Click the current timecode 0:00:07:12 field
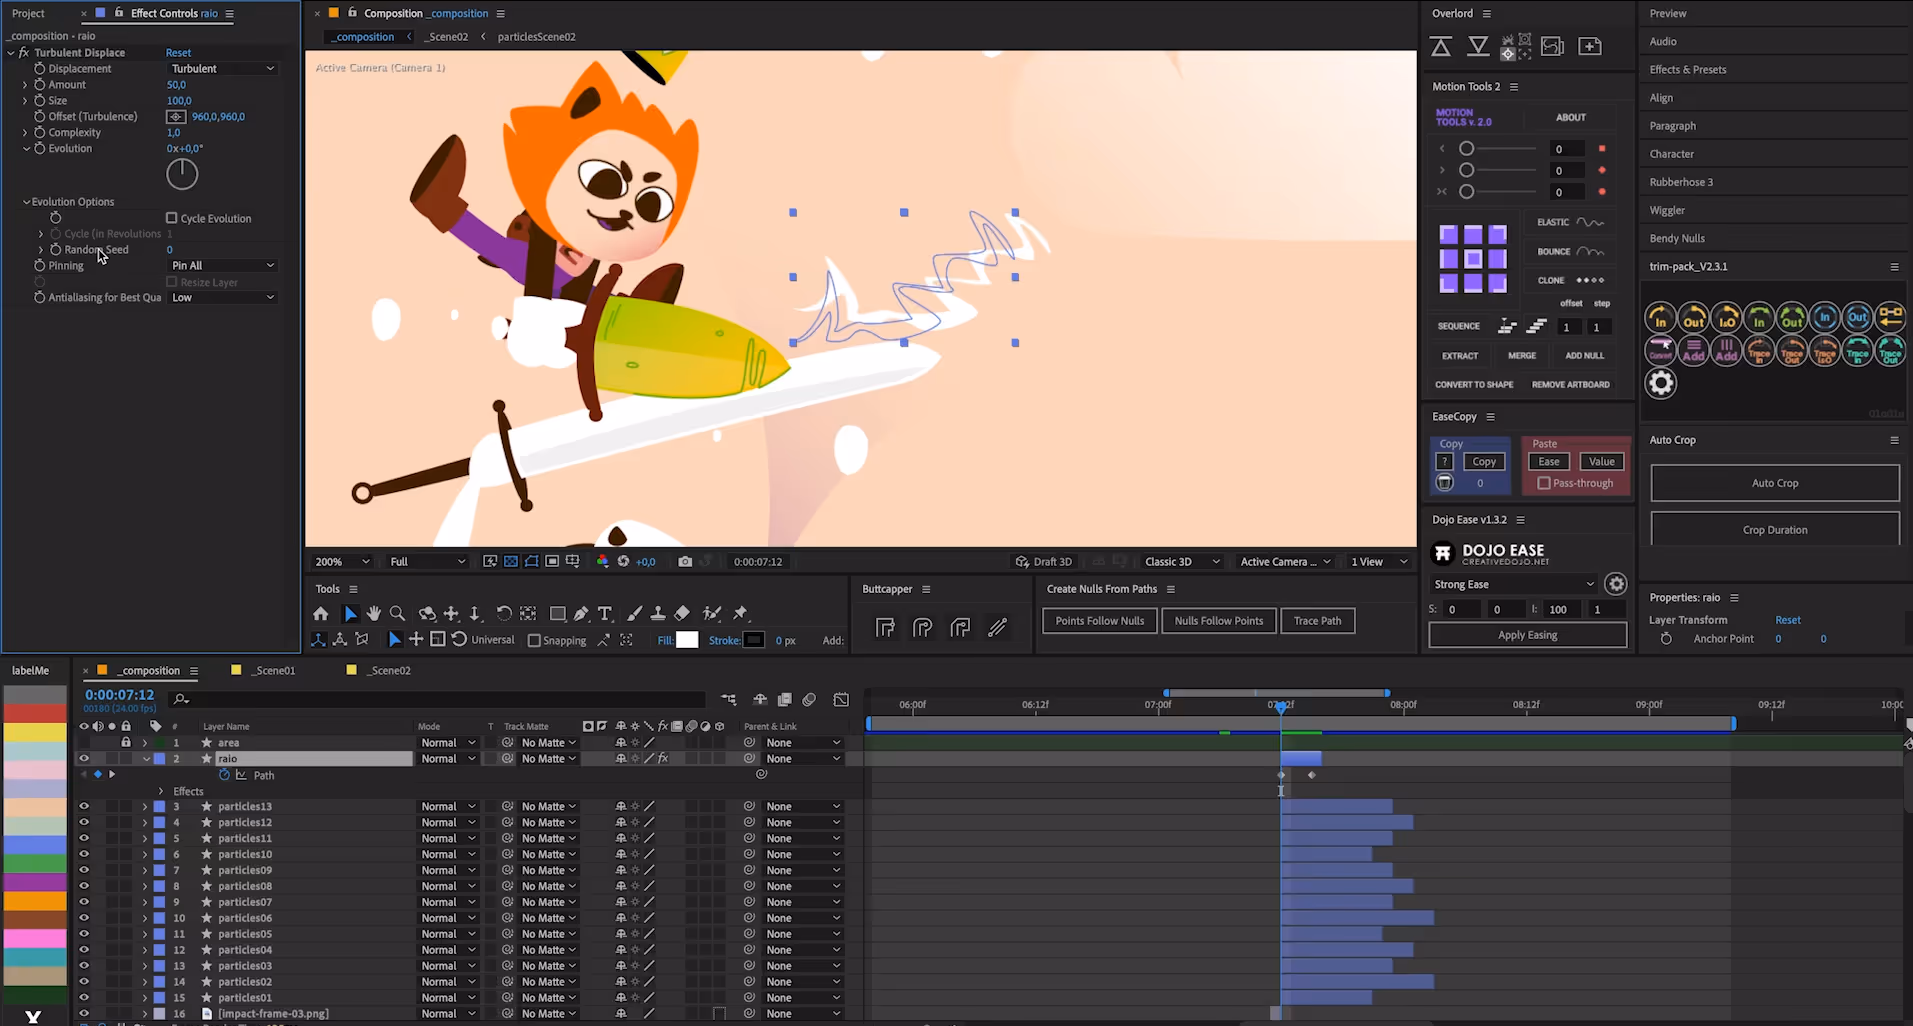 [119, 695]
